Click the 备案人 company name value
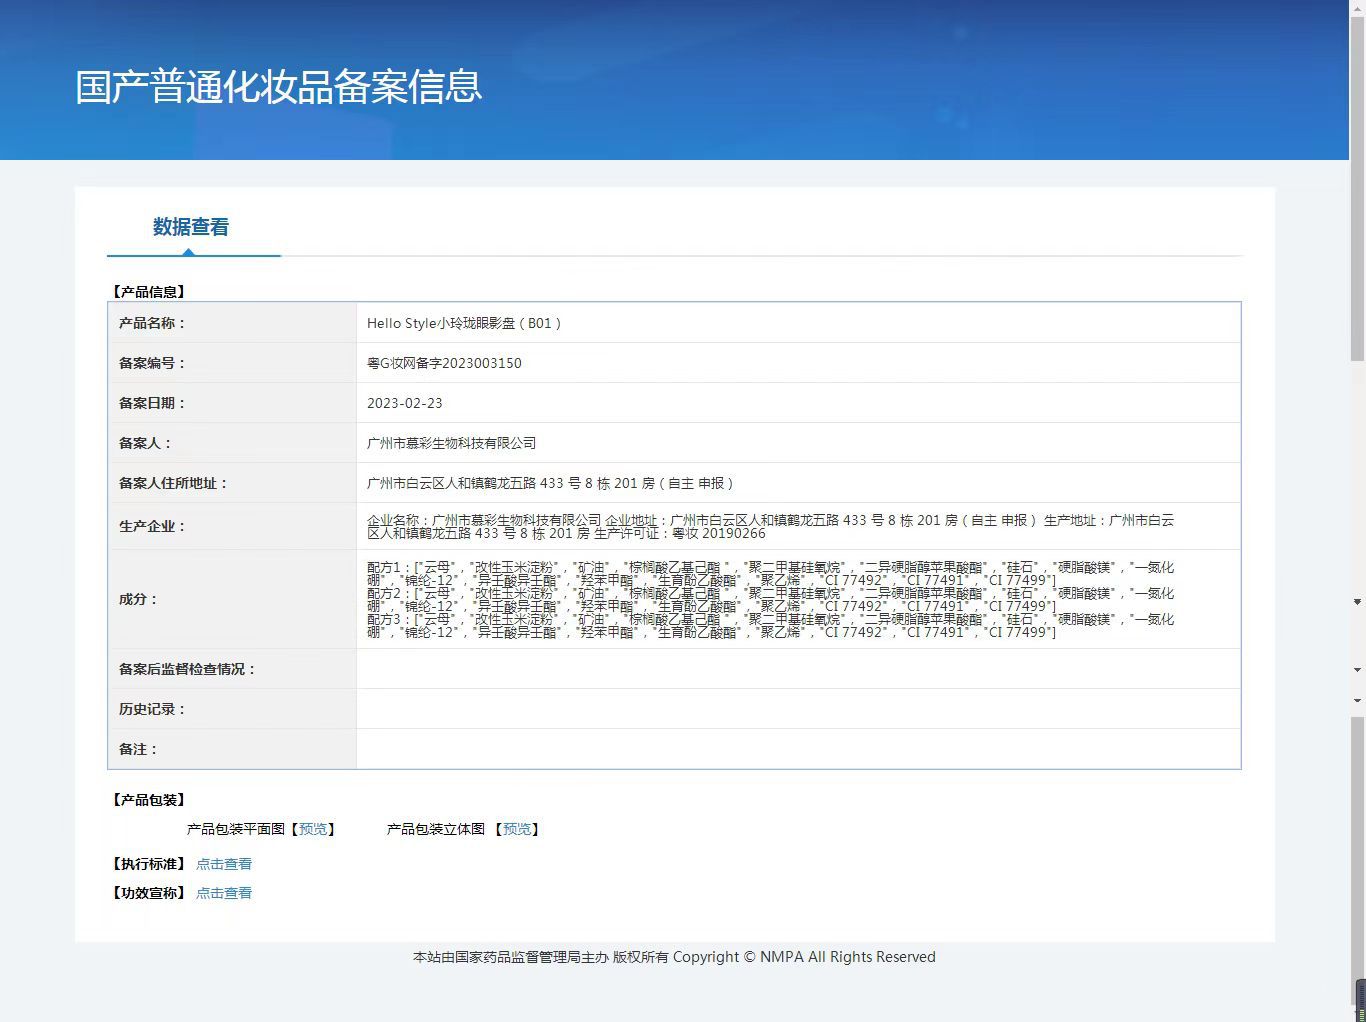The height and width of the screenshot is (1022, 1366). (x=452, y=443)
